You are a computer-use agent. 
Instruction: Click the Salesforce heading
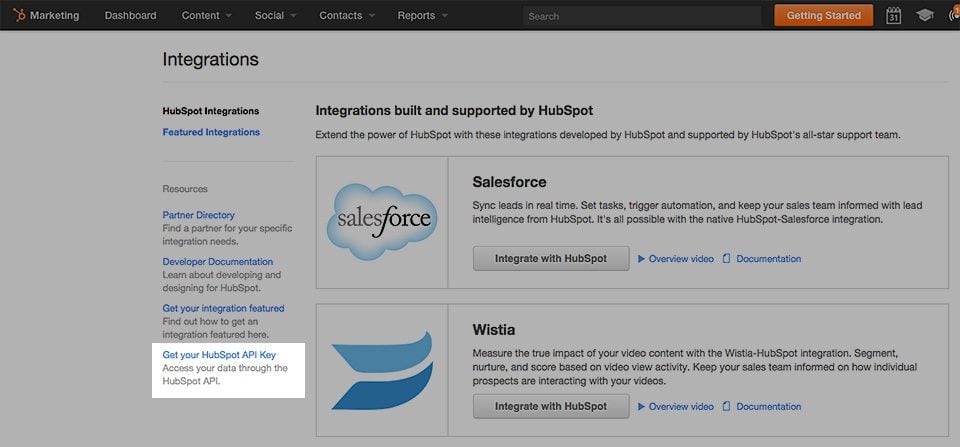[x=509, y=182]
